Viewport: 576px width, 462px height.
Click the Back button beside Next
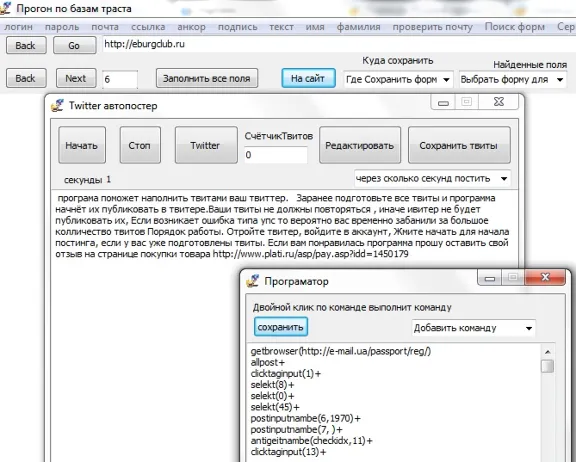tap(26, 78)
